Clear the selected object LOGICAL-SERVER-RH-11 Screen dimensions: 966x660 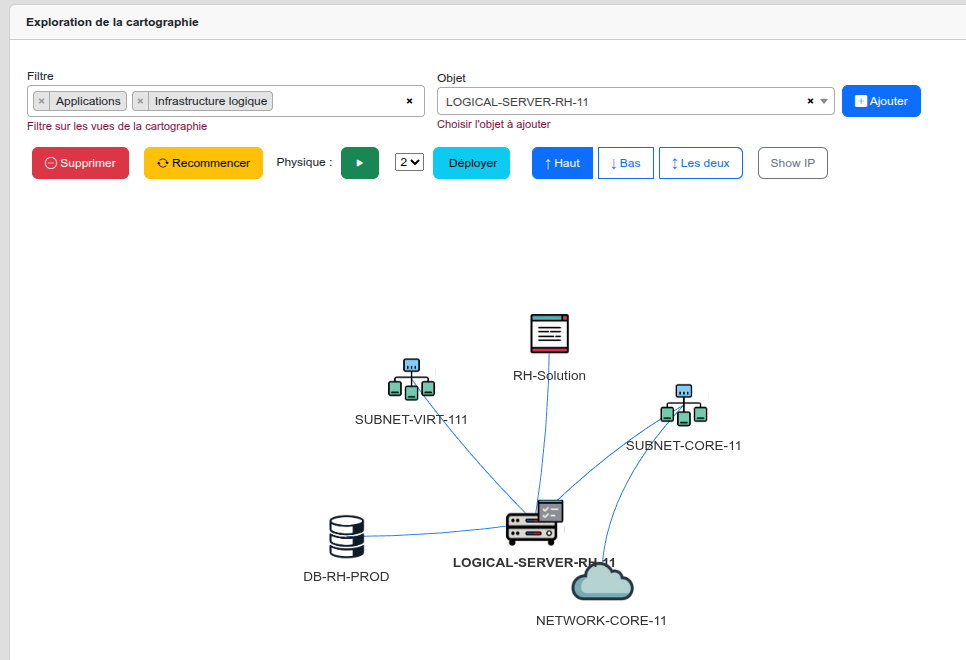[x=810, y=101]
